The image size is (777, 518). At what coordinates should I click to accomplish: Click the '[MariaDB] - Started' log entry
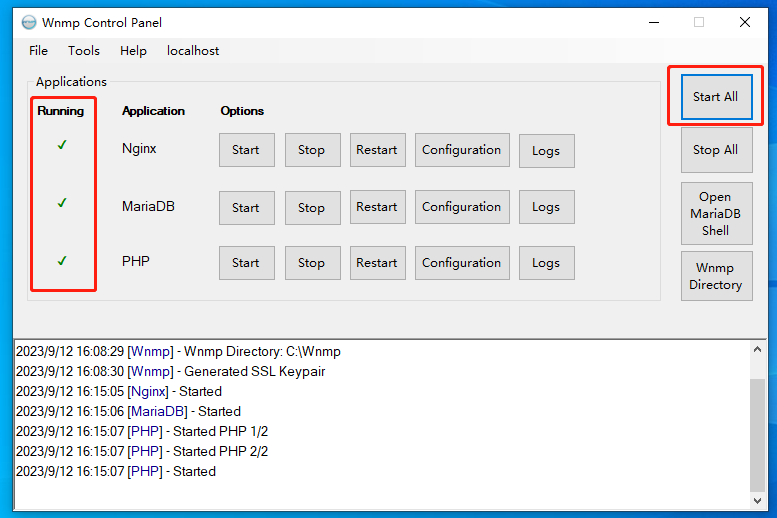click(128, 411)
